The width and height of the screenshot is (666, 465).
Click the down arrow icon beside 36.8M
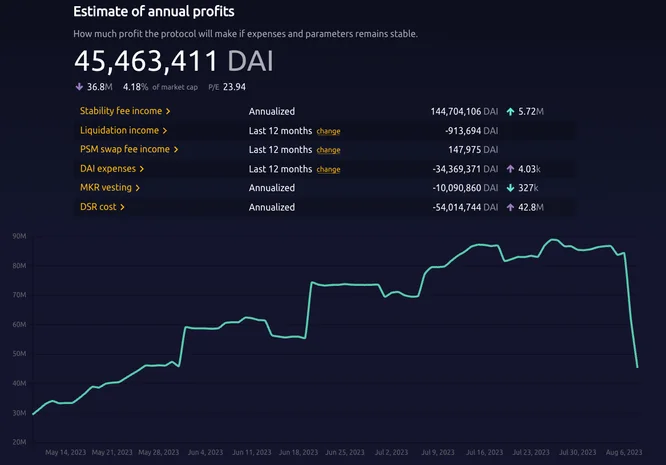[79, 87]
